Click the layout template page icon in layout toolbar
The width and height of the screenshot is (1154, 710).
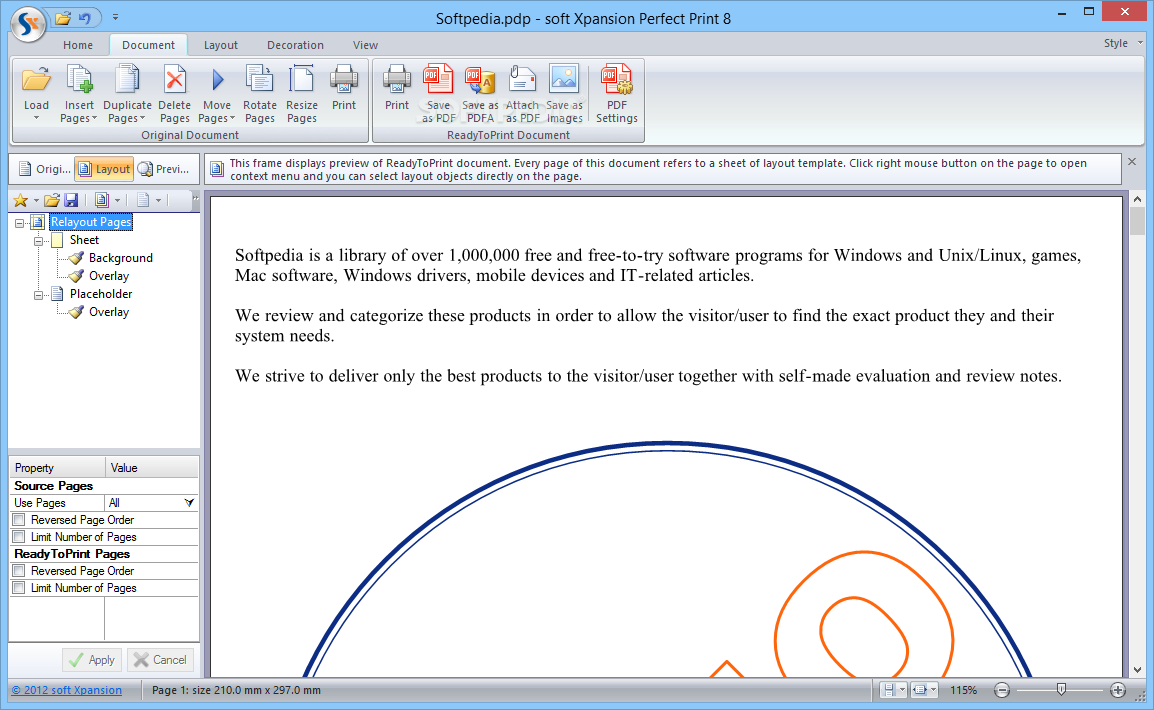pyautogui.click(x=102, y=200)
